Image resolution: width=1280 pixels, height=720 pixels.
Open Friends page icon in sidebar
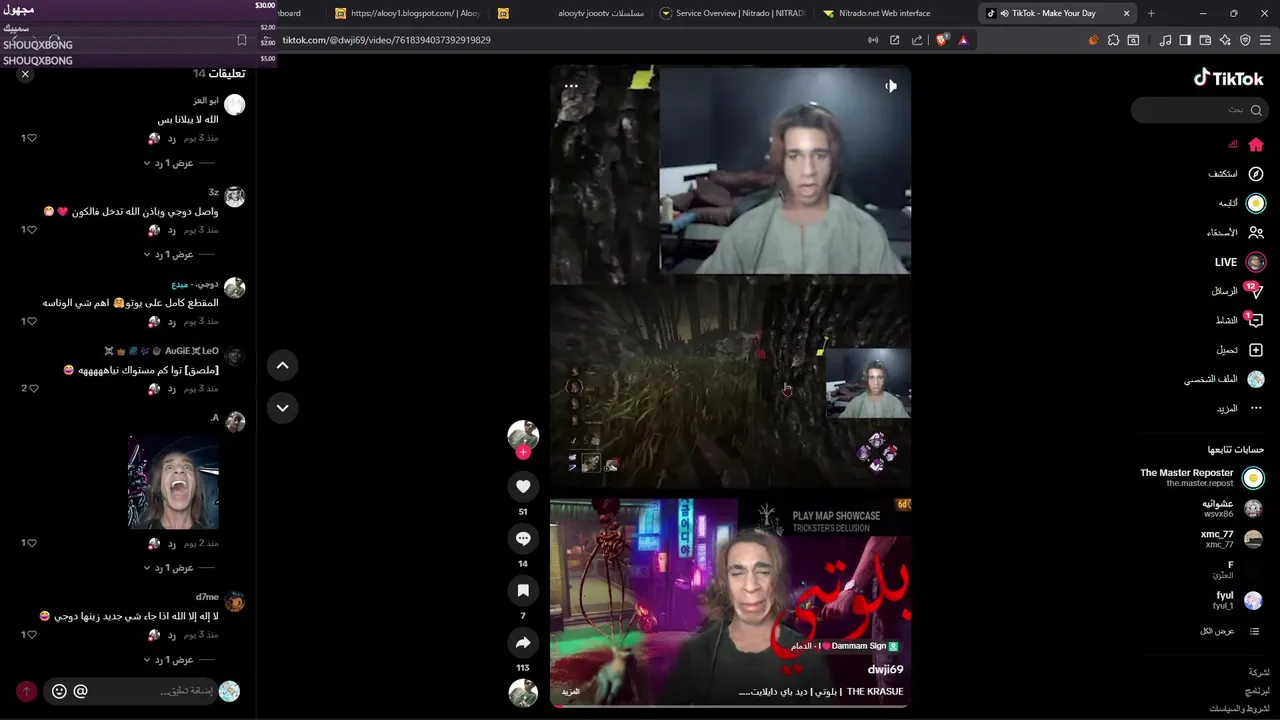coord(1256,232)
